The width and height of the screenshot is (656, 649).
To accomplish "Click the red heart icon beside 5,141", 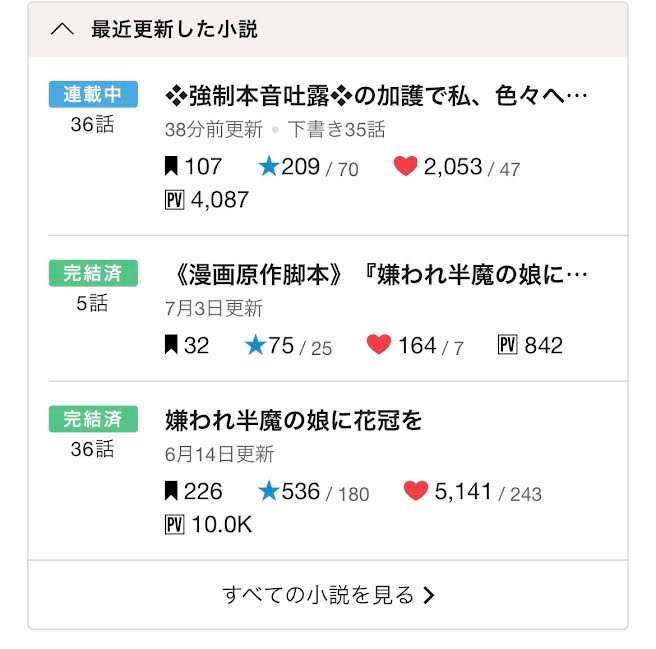I will [416, 490].
